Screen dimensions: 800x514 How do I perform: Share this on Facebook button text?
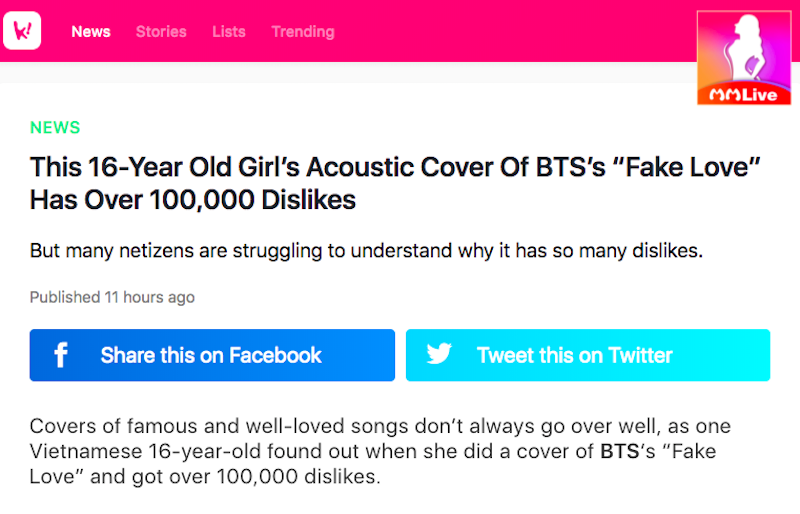211,355
